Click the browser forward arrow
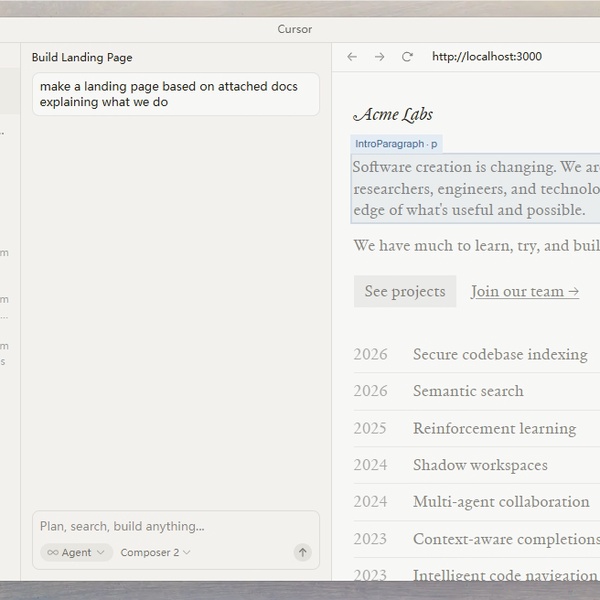600x600 pixels. tap(379, 57)
